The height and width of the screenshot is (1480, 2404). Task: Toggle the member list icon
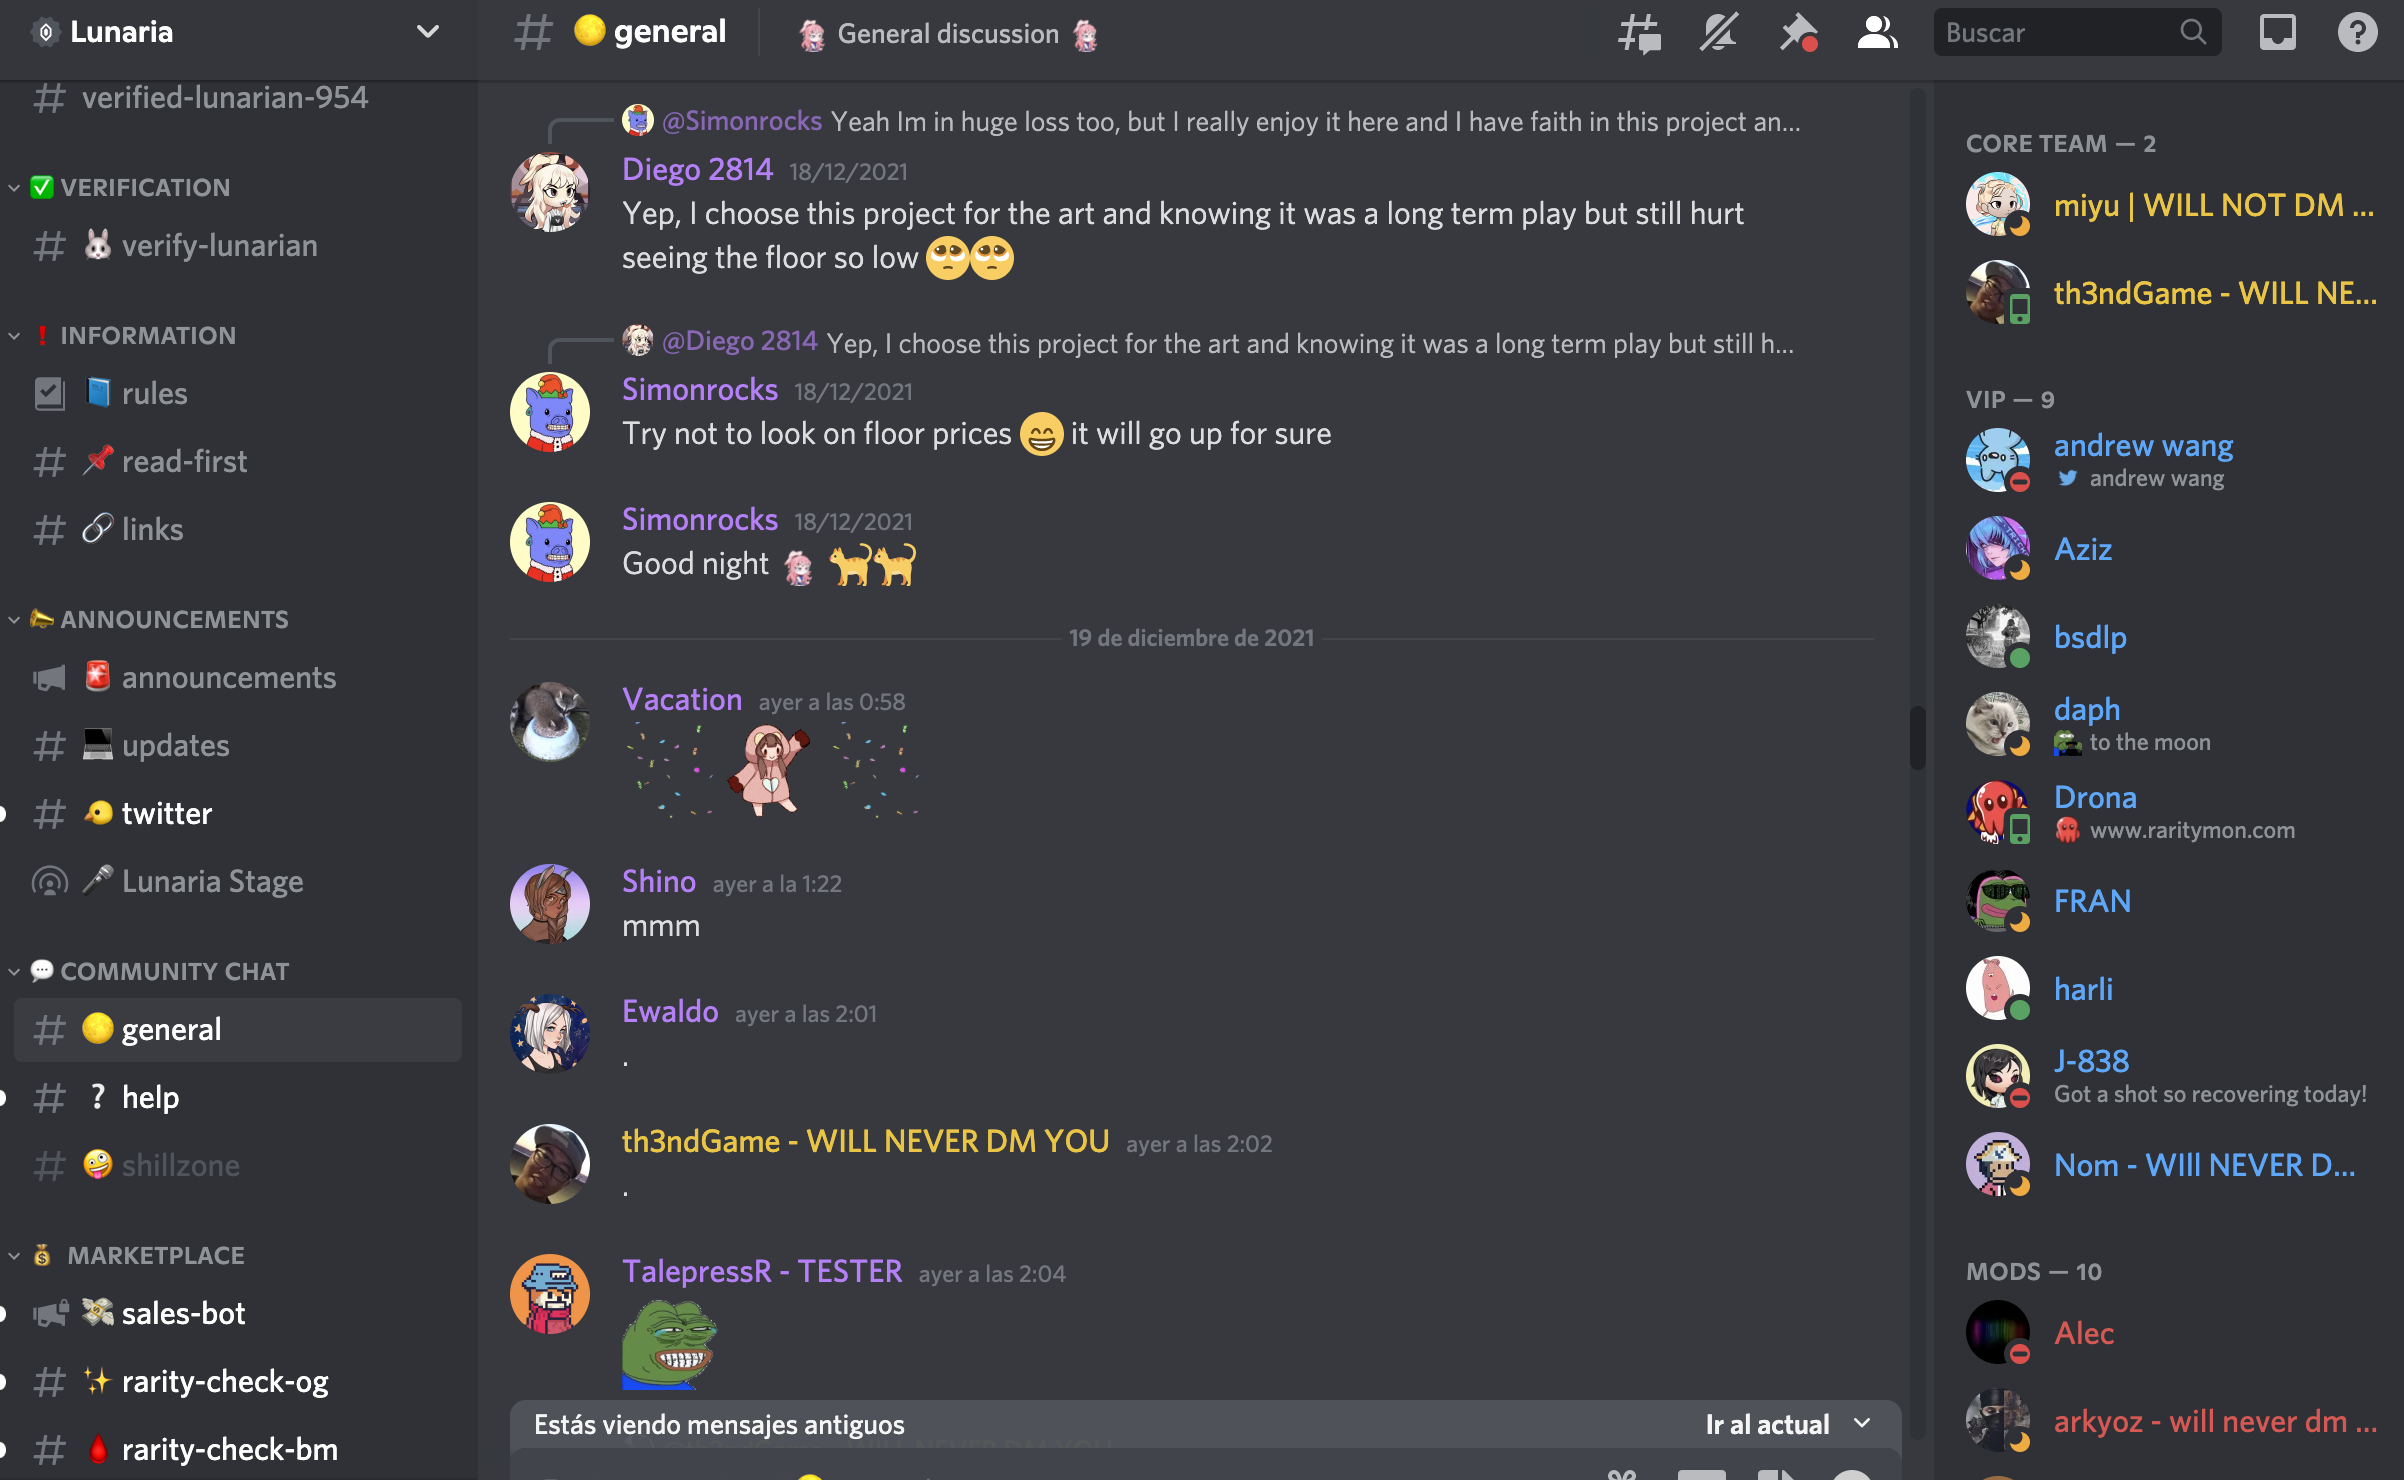[1877, 33]
